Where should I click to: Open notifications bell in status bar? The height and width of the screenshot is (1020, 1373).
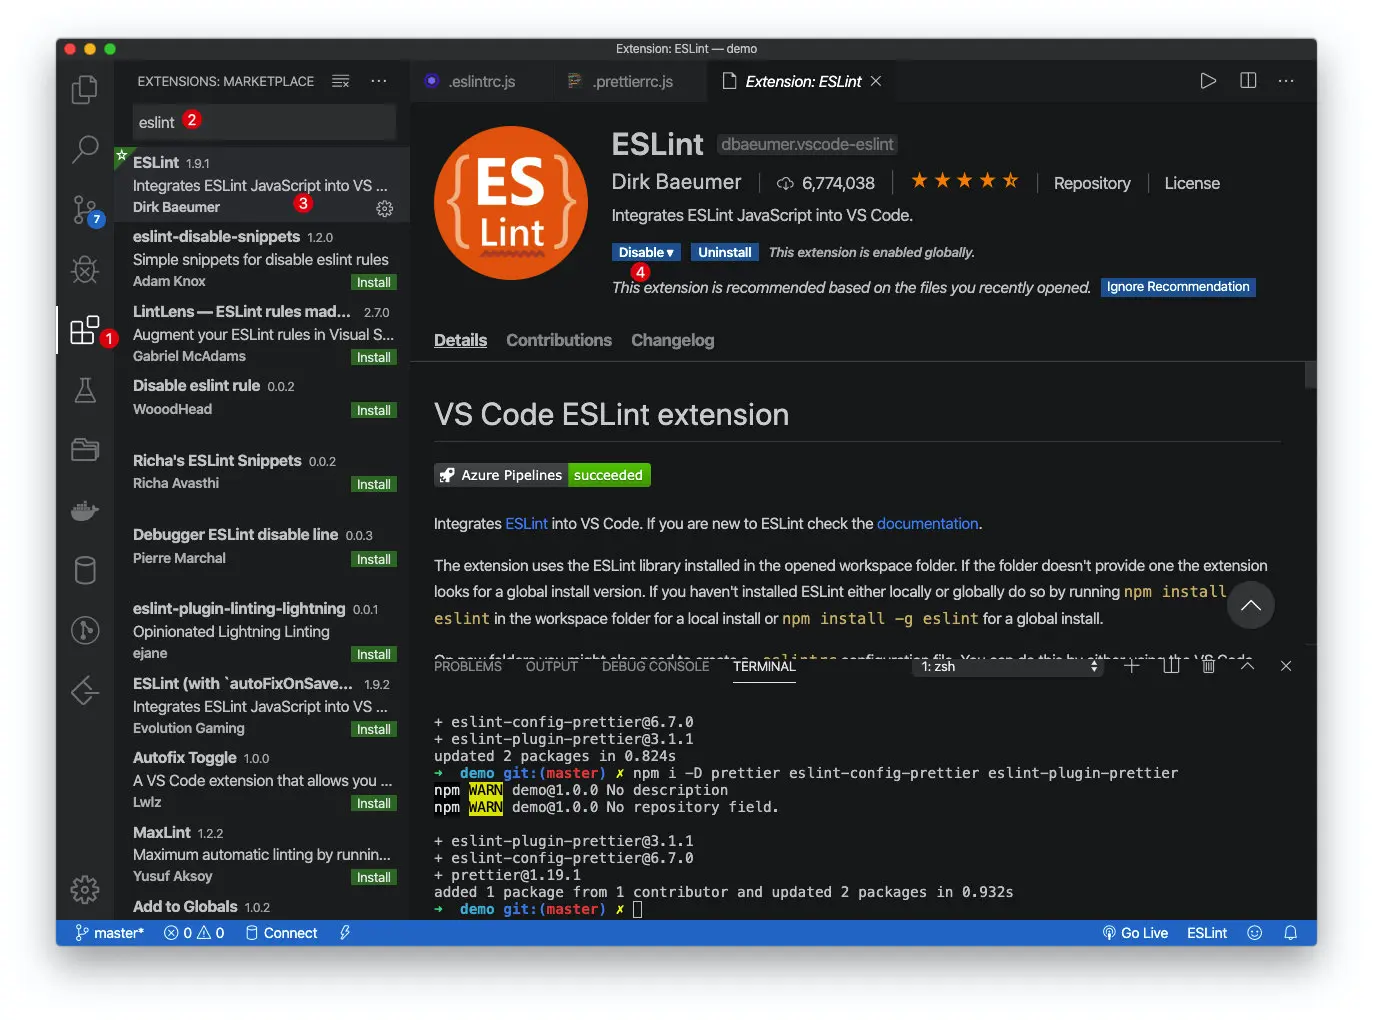tap(1291, 933)
